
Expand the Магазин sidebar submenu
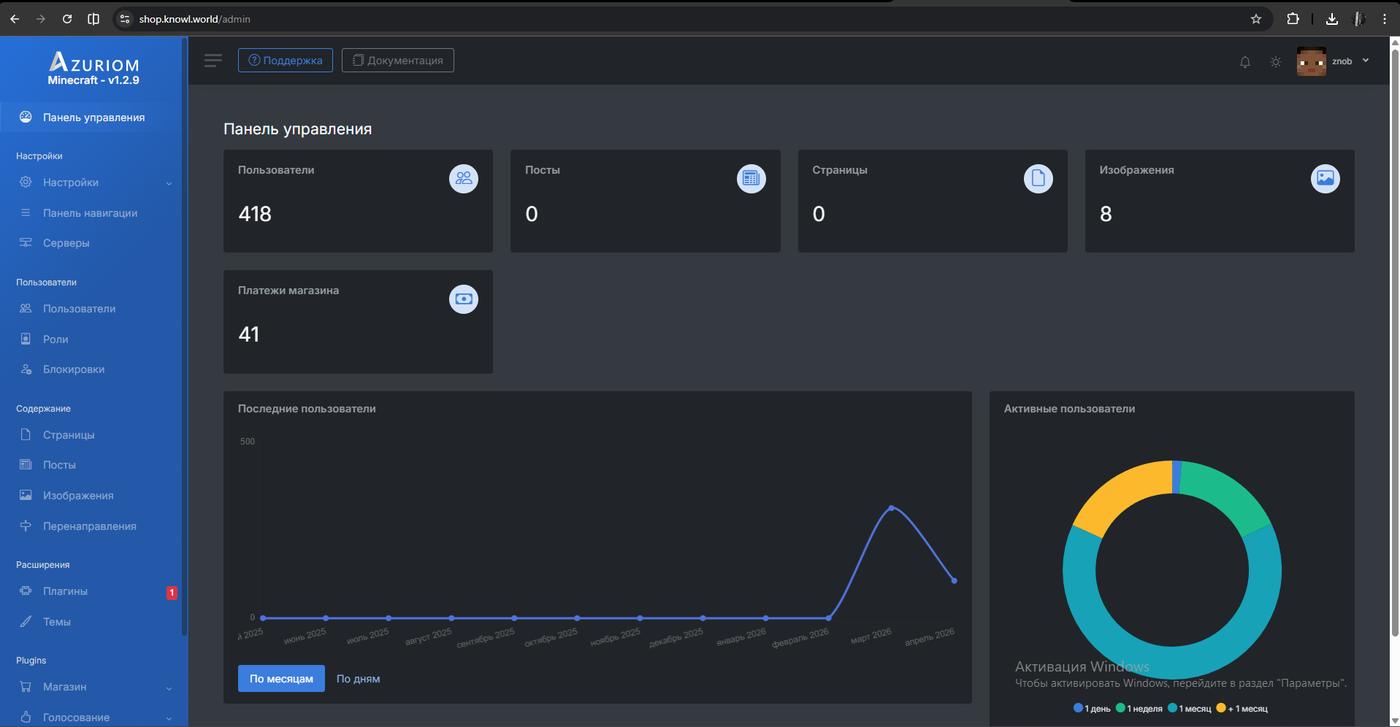[x=93, y=687]
